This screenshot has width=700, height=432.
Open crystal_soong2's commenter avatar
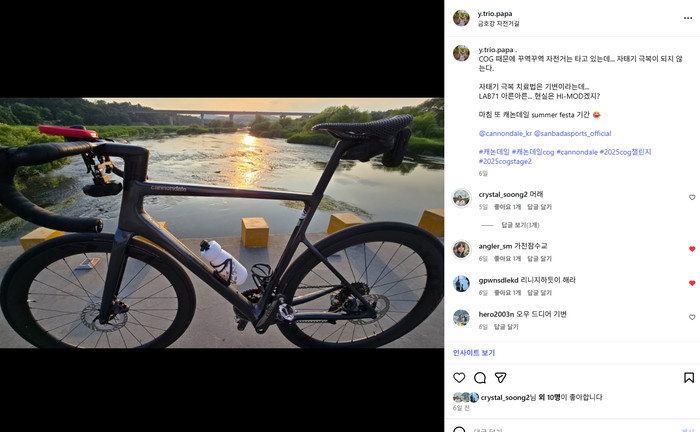point(461,198)
